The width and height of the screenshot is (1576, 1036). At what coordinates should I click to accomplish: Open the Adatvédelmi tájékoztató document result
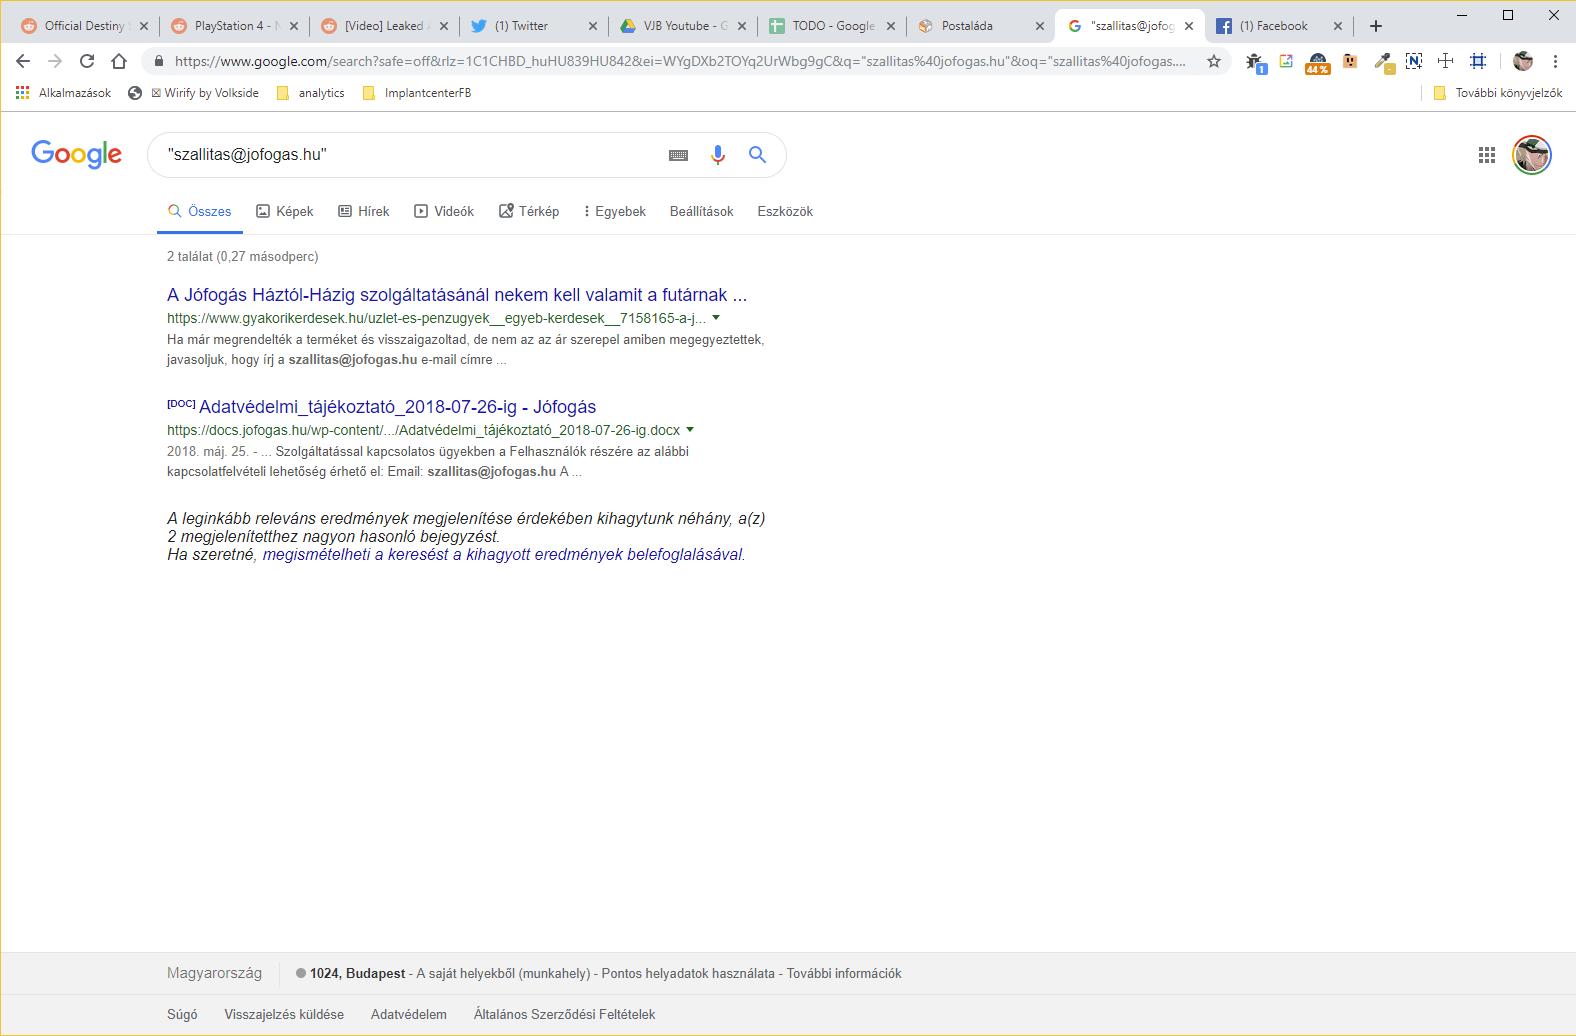point(397,407)
